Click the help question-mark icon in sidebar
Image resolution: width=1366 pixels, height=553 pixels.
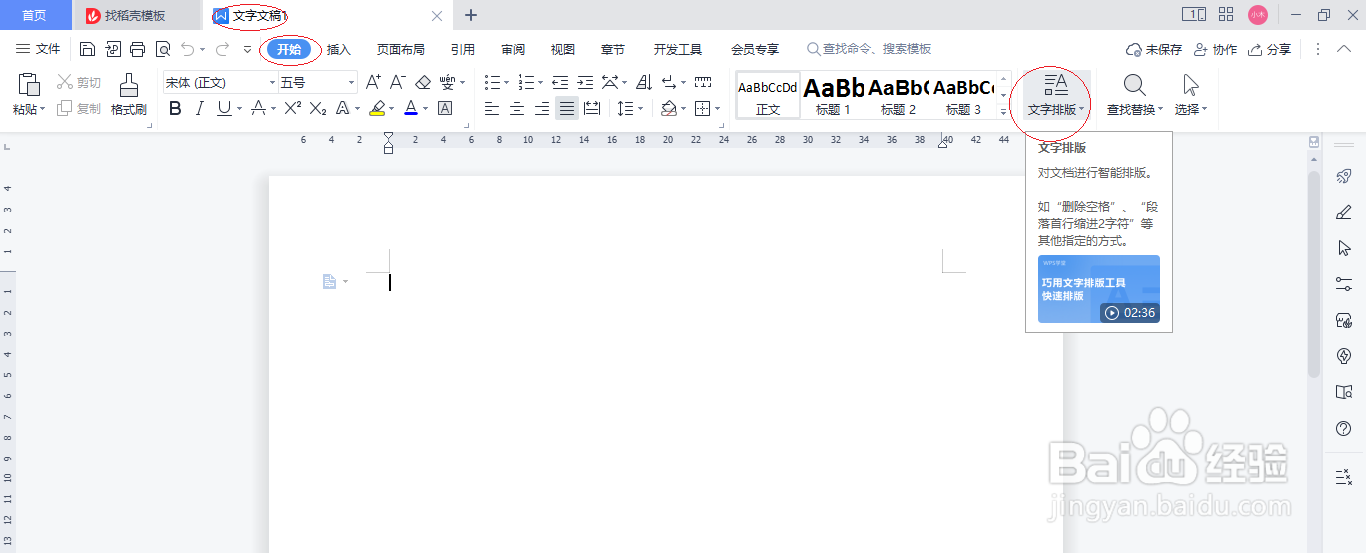(x=1344, y=428)
